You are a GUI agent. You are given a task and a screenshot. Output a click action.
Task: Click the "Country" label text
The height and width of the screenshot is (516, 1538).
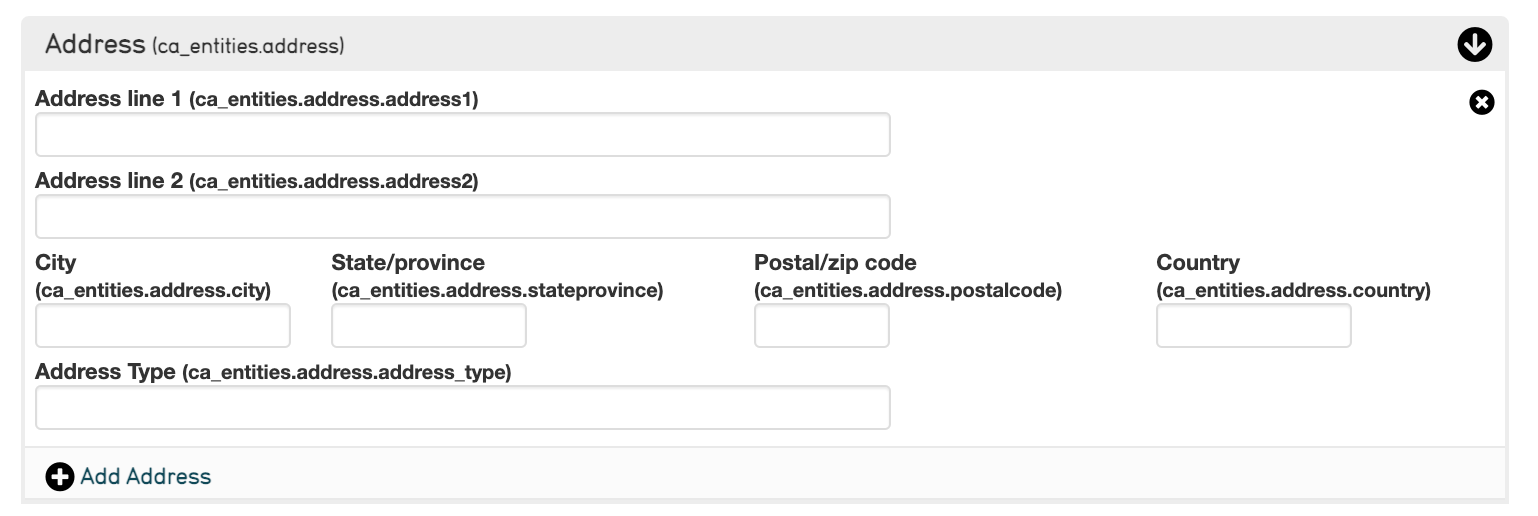click(1197, 263)
